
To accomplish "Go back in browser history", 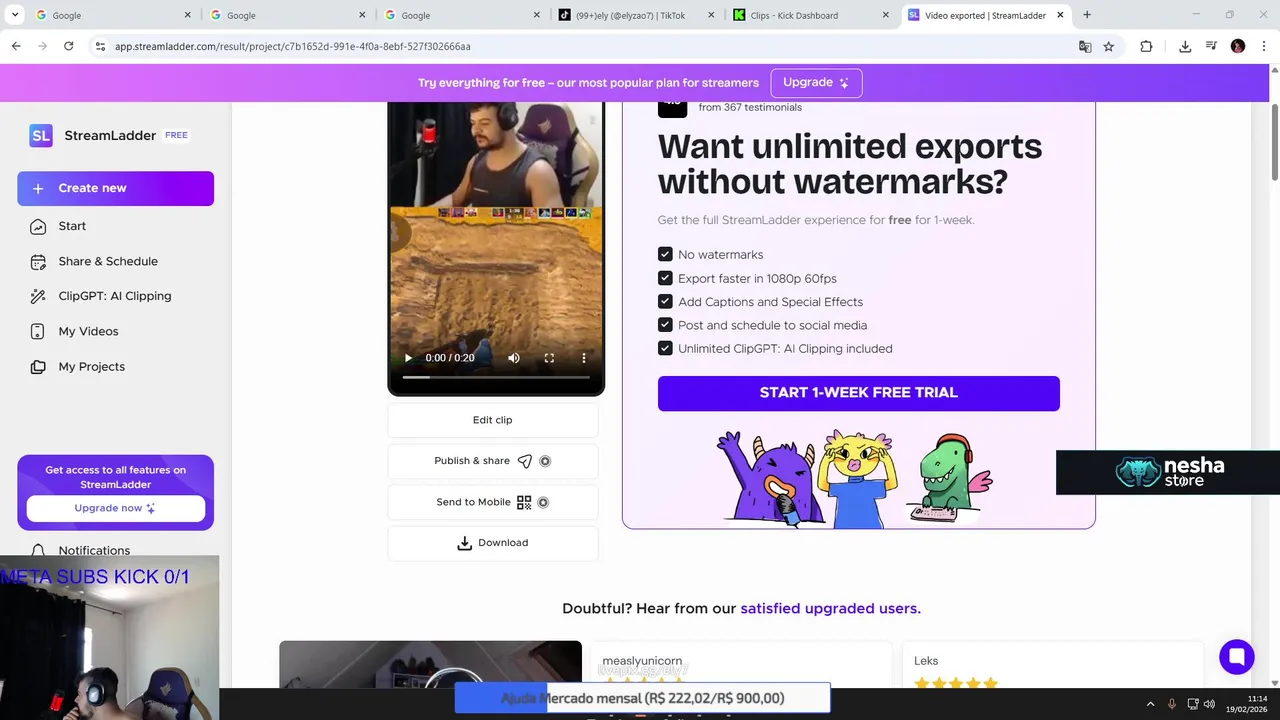I will point(16,46).
